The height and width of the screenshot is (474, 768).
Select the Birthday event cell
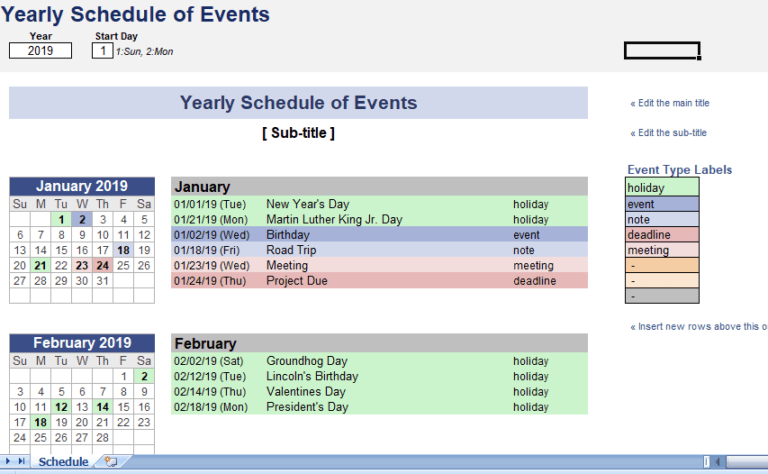tap(288, 235)
